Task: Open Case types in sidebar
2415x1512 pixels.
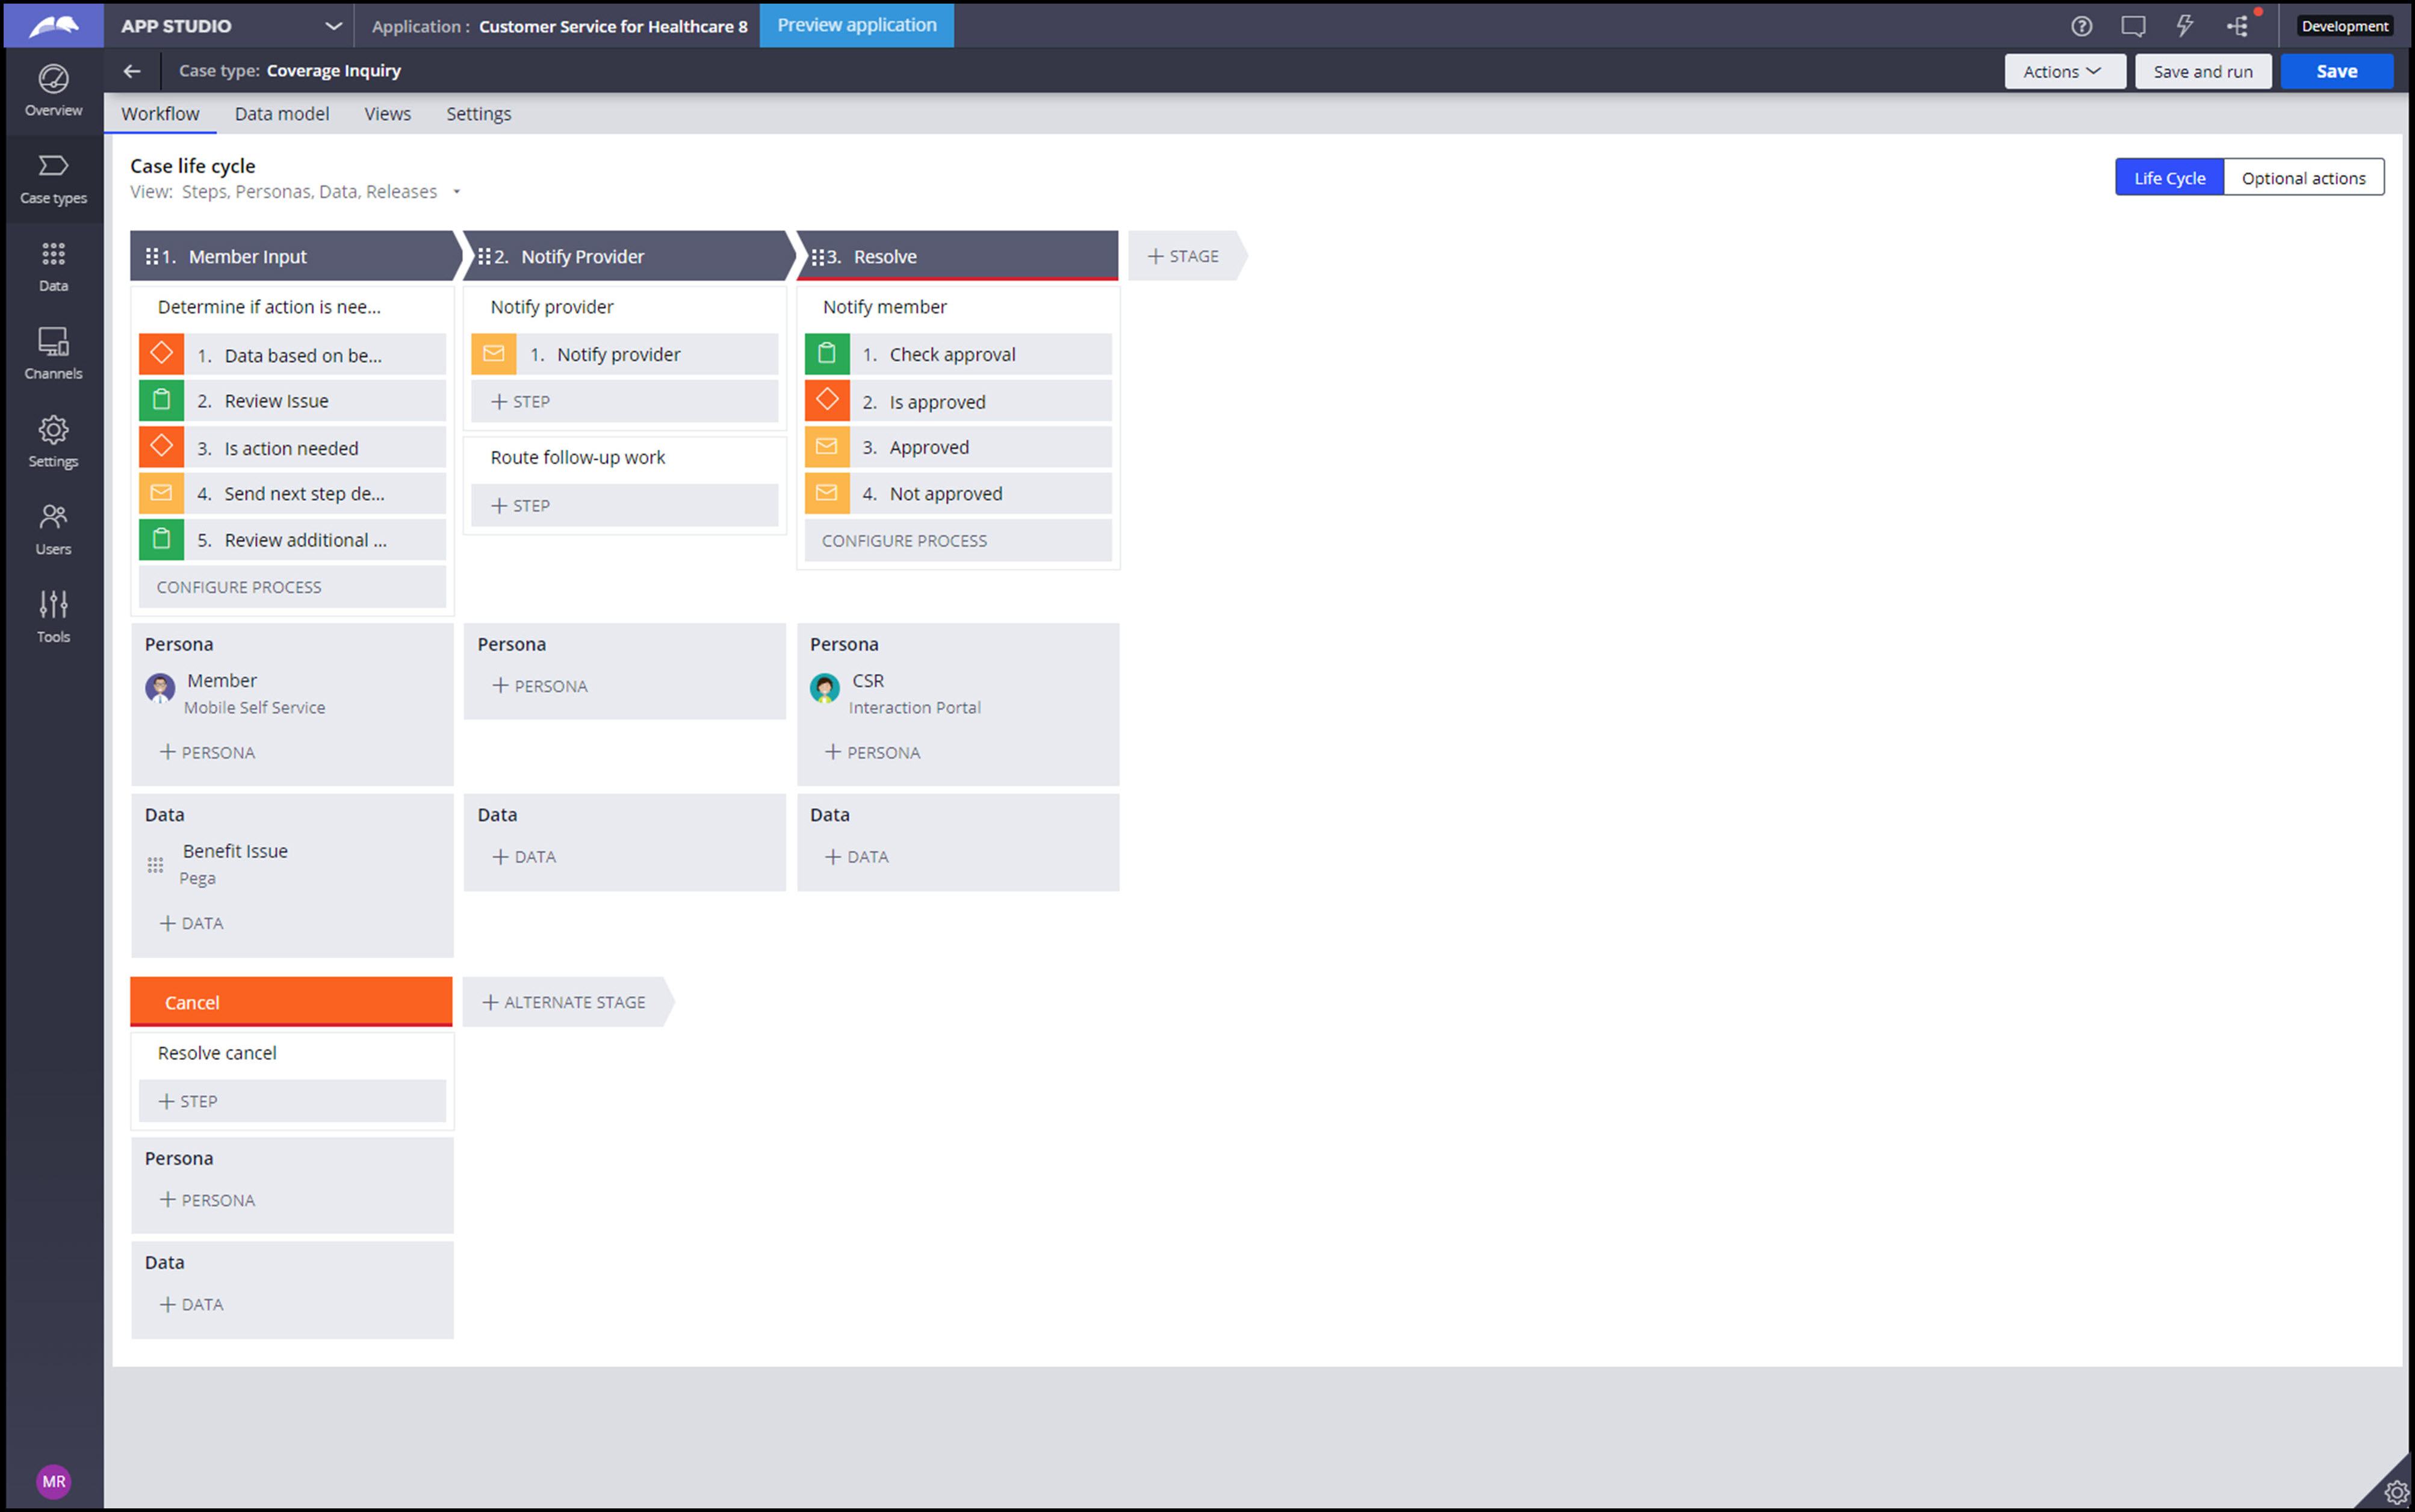Action: tap(53, 177)
